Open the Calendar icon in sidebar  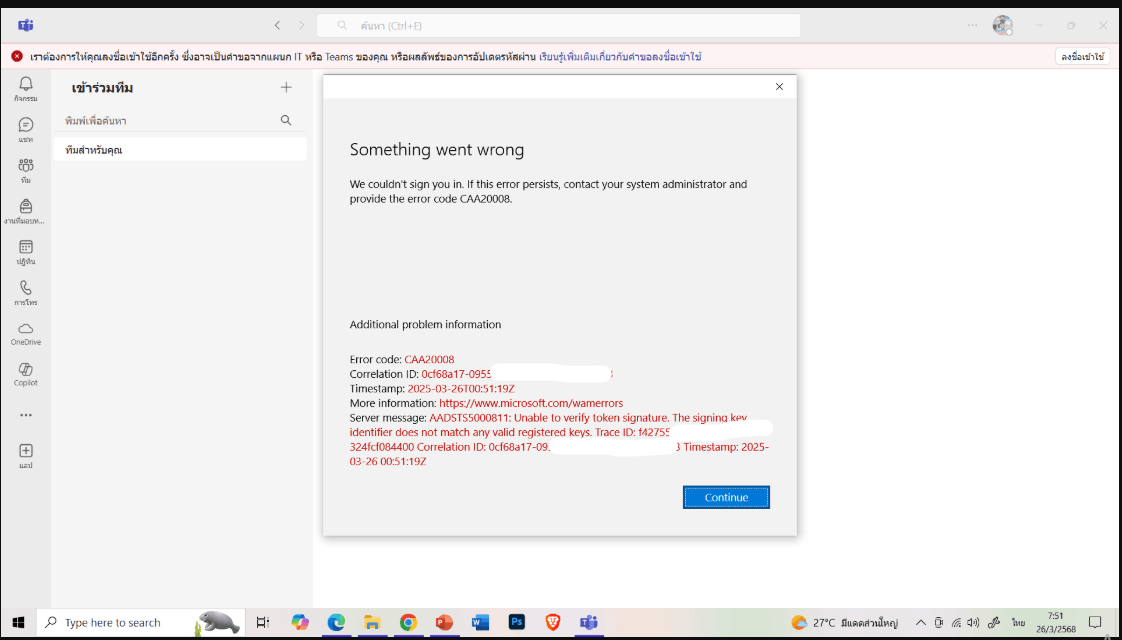[26, 252]
